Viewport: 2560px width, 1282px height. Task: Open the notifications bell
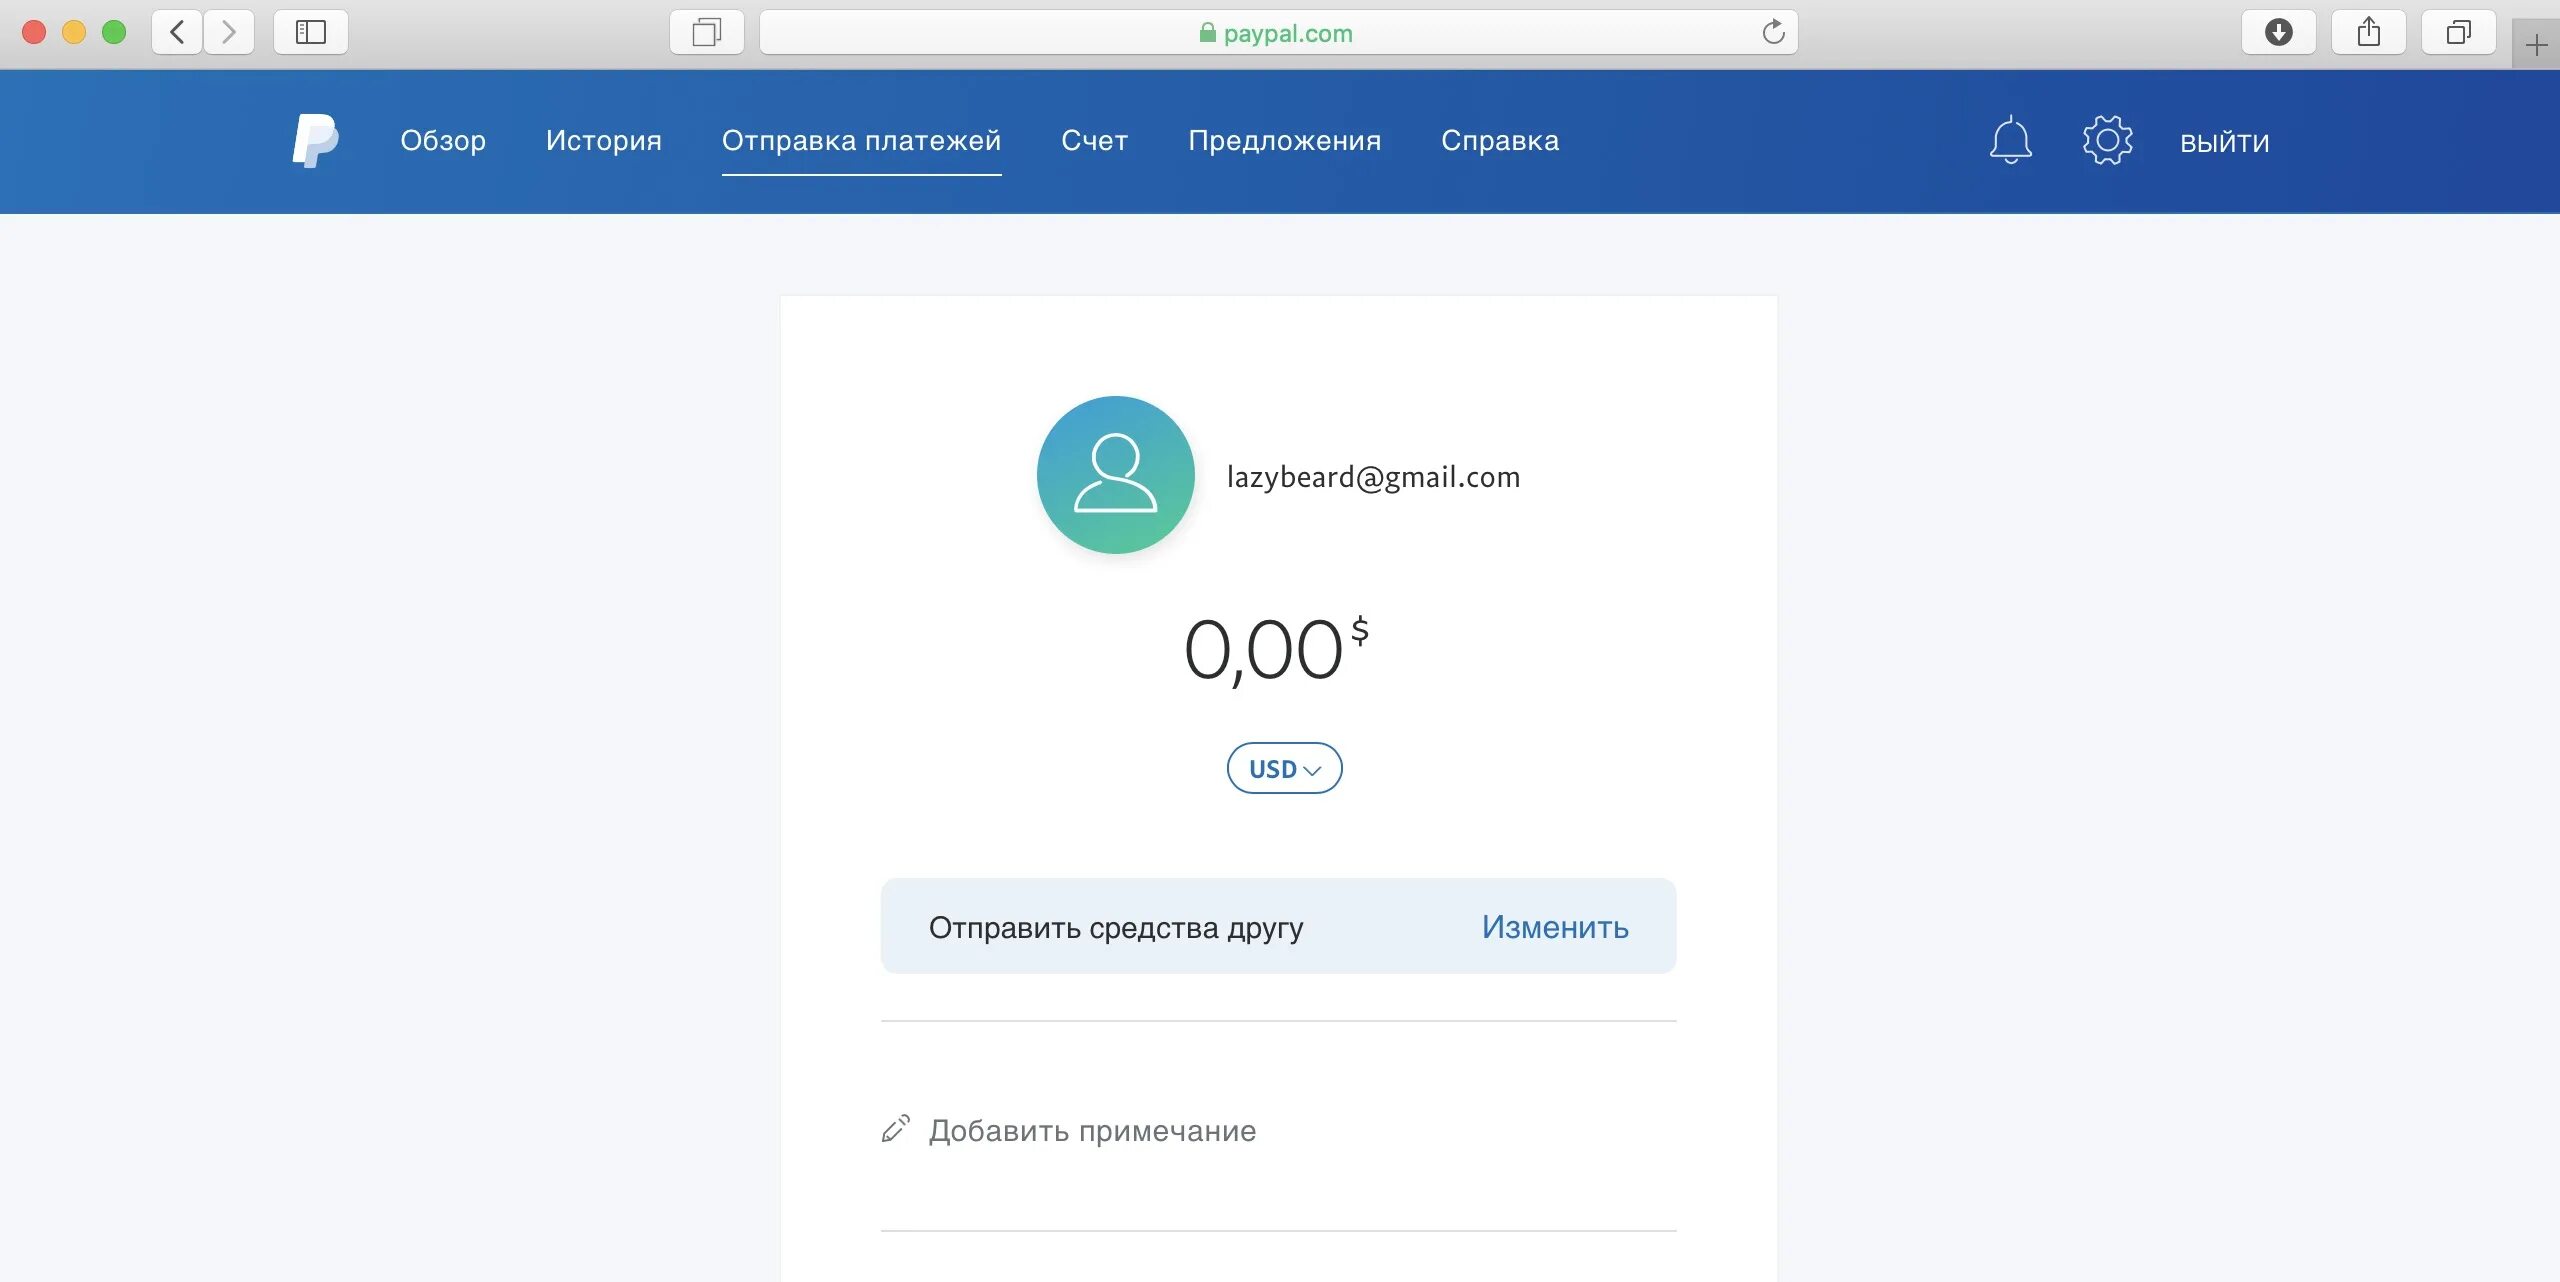[x=2010, y=141]
